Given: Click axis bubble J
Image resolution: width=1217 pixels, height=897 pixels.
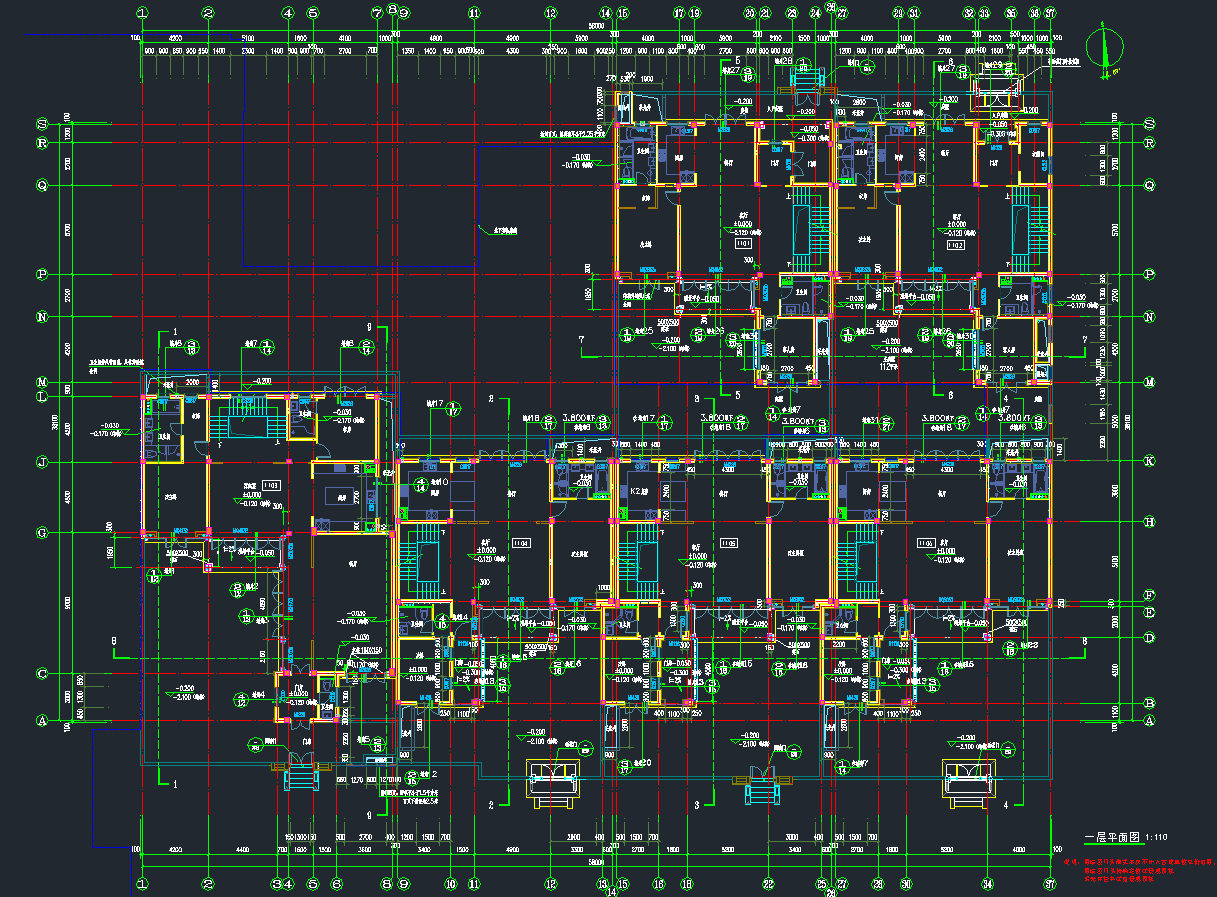Looking at the screenshot, I should pos(42,462).
